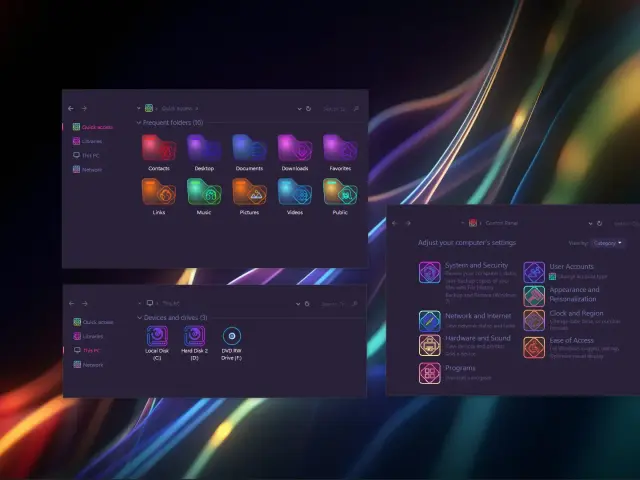Click the Ease of Access icon

click(534, 347)
